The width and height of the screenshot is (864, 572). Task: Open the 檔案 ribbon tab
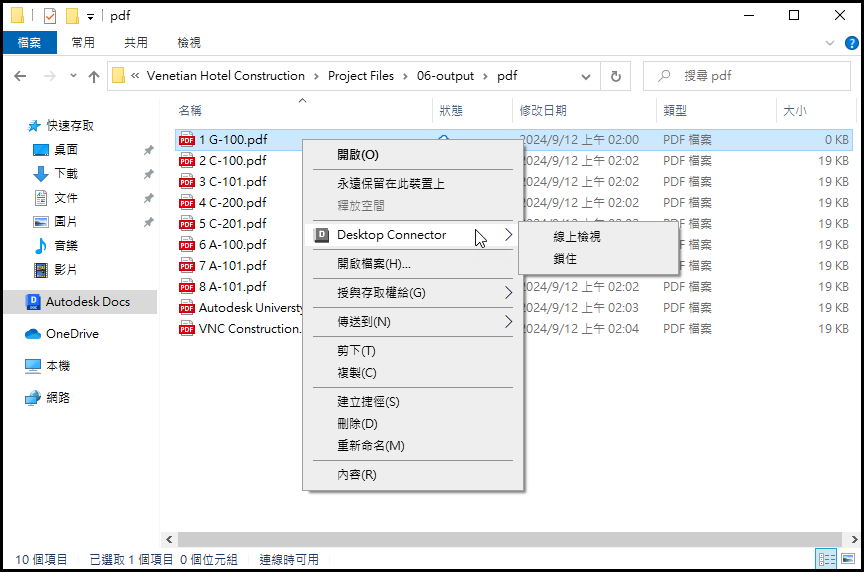click(29, 43)
